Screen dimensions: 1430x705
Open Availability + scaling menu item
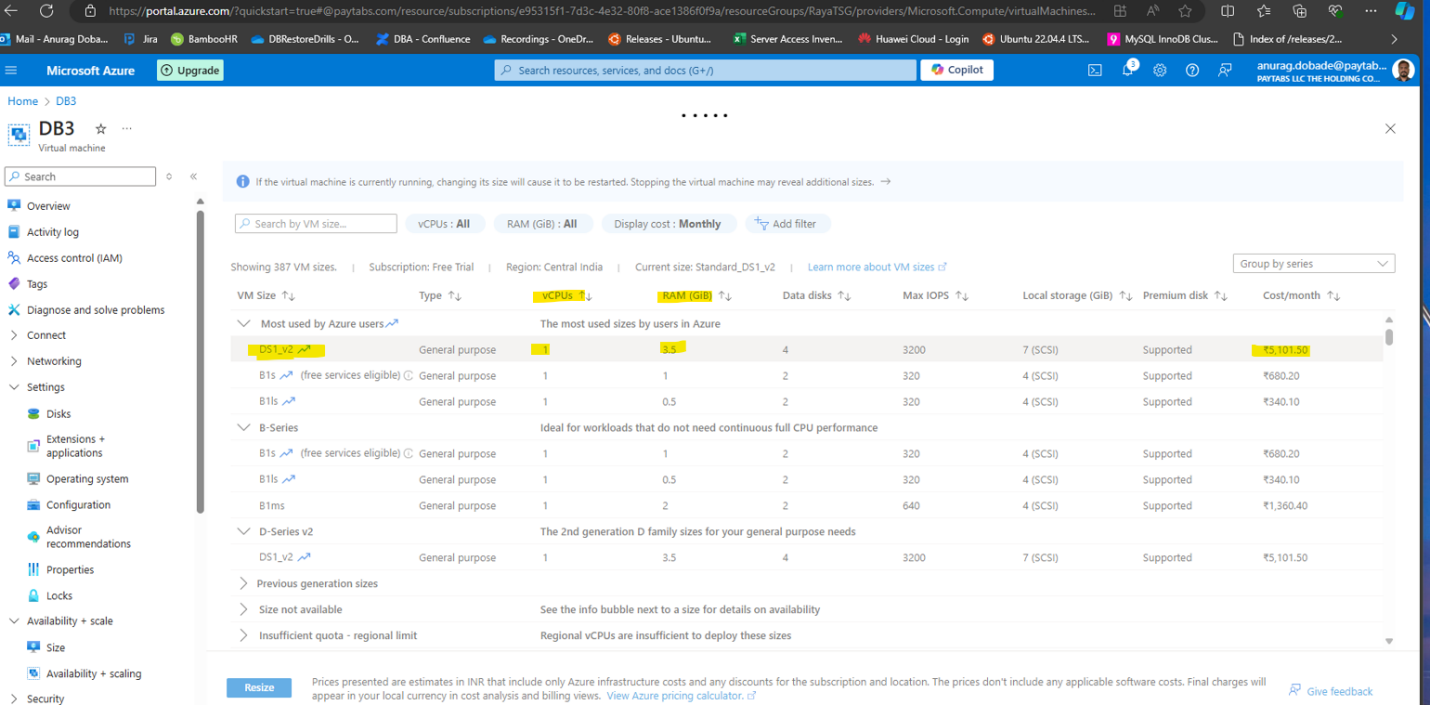point(93,674)
